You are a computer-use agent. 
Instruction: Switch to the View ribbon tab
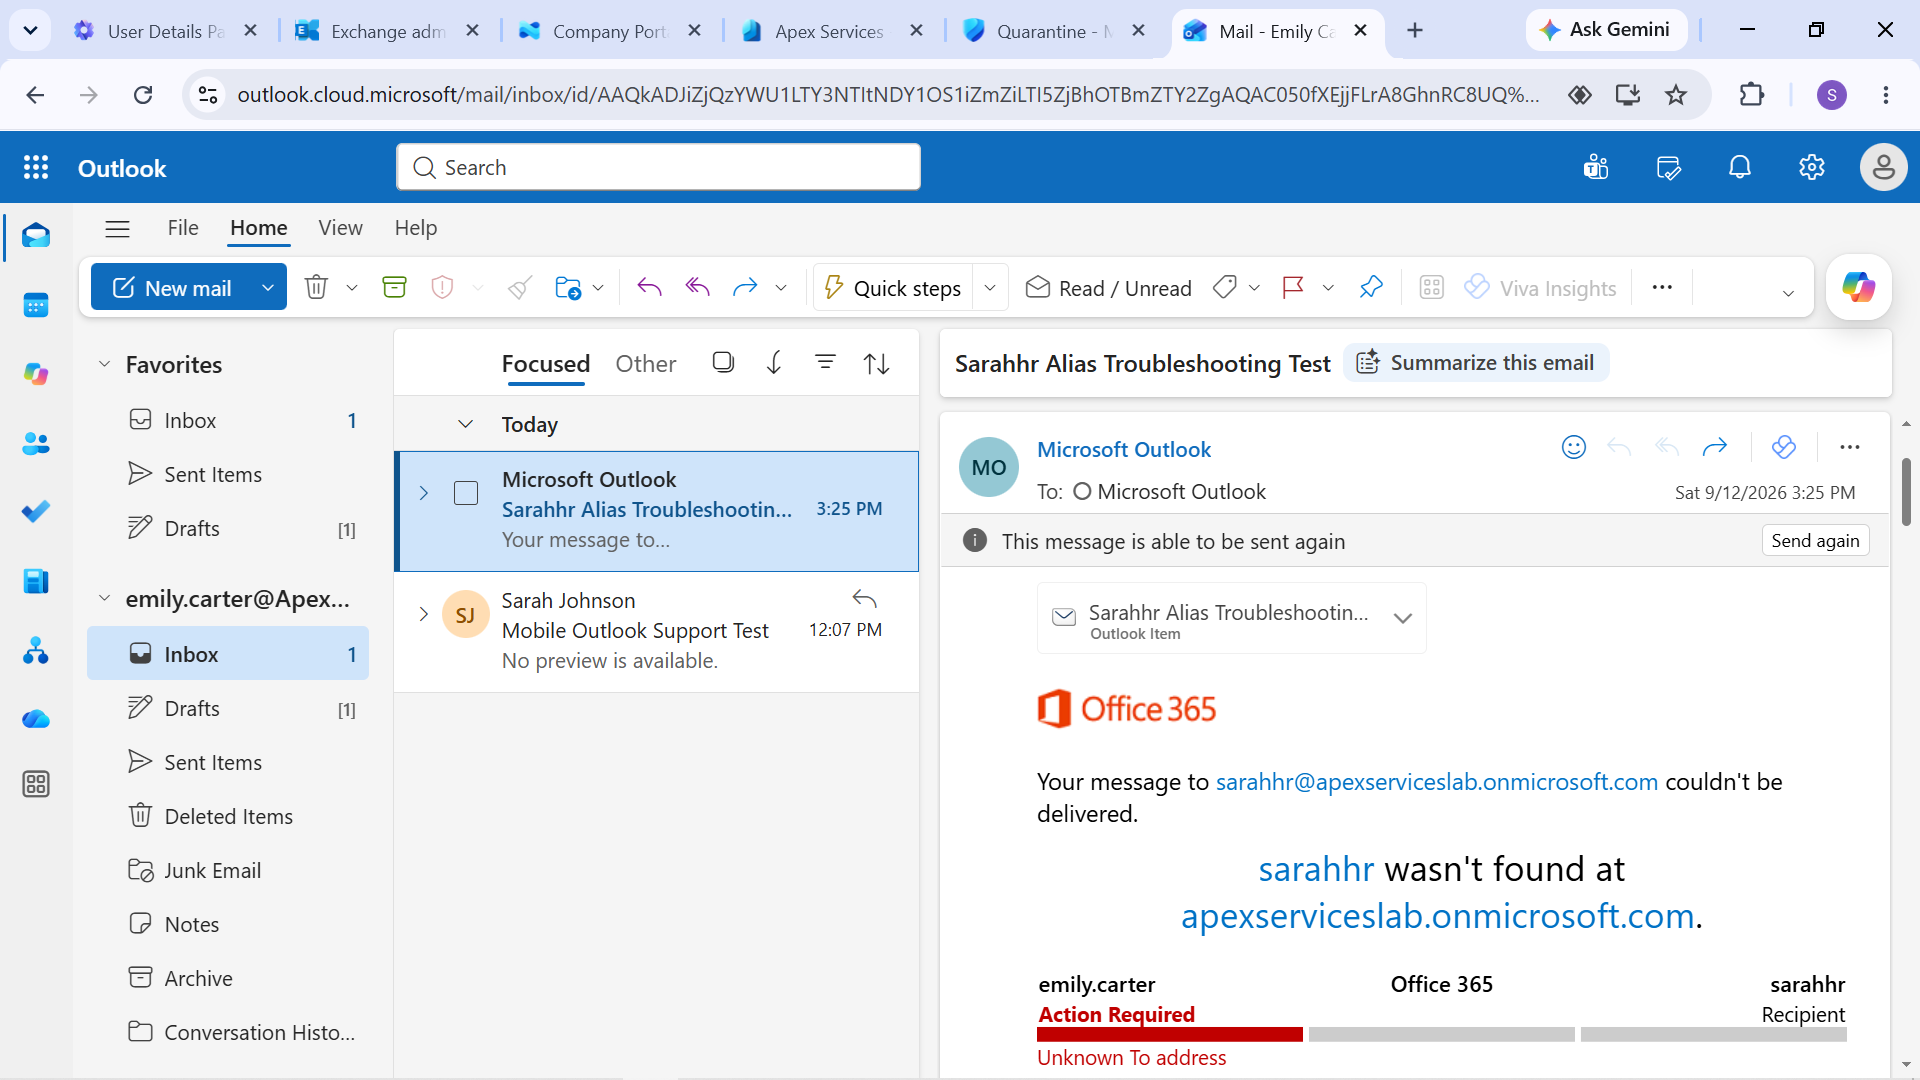(340, 228)
